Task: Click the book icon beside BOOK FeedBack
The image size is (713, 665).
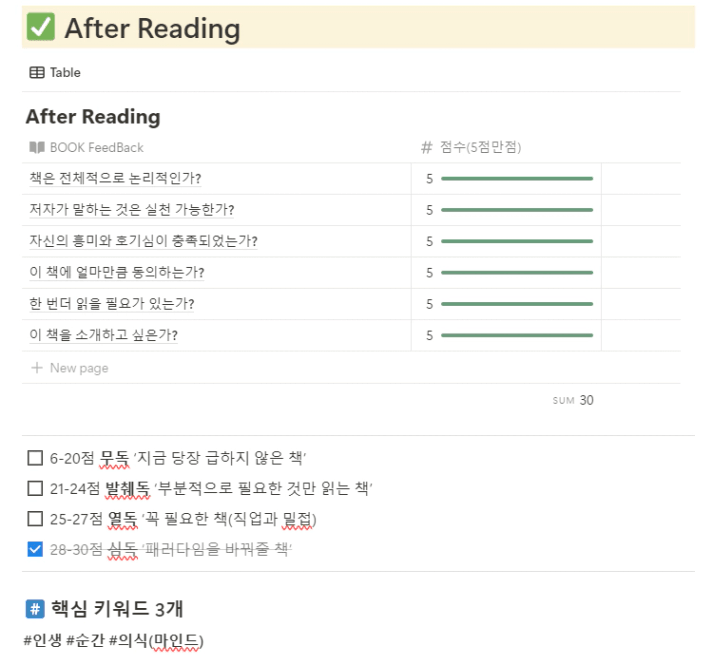Action: coord(37,147)
